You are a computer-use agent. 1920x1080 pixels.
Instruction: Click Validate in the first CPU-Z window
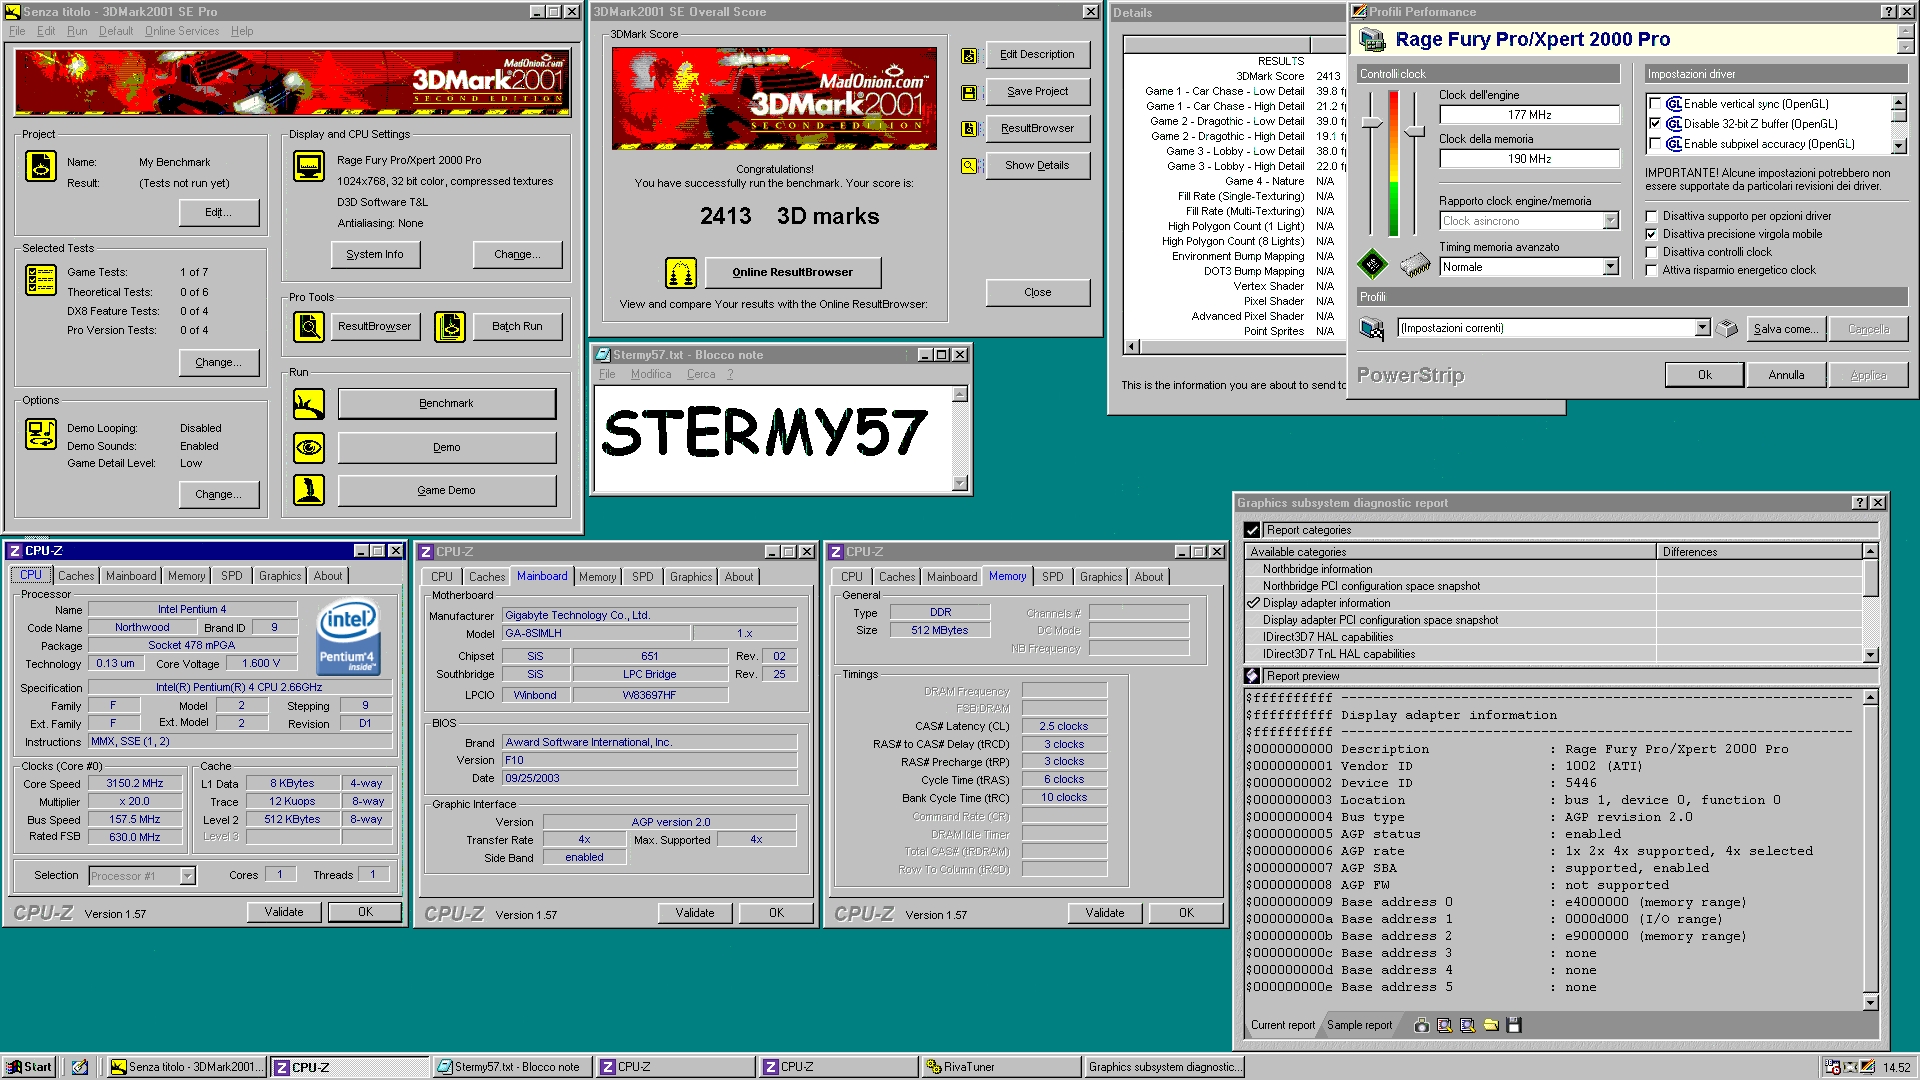click(284, 912)
